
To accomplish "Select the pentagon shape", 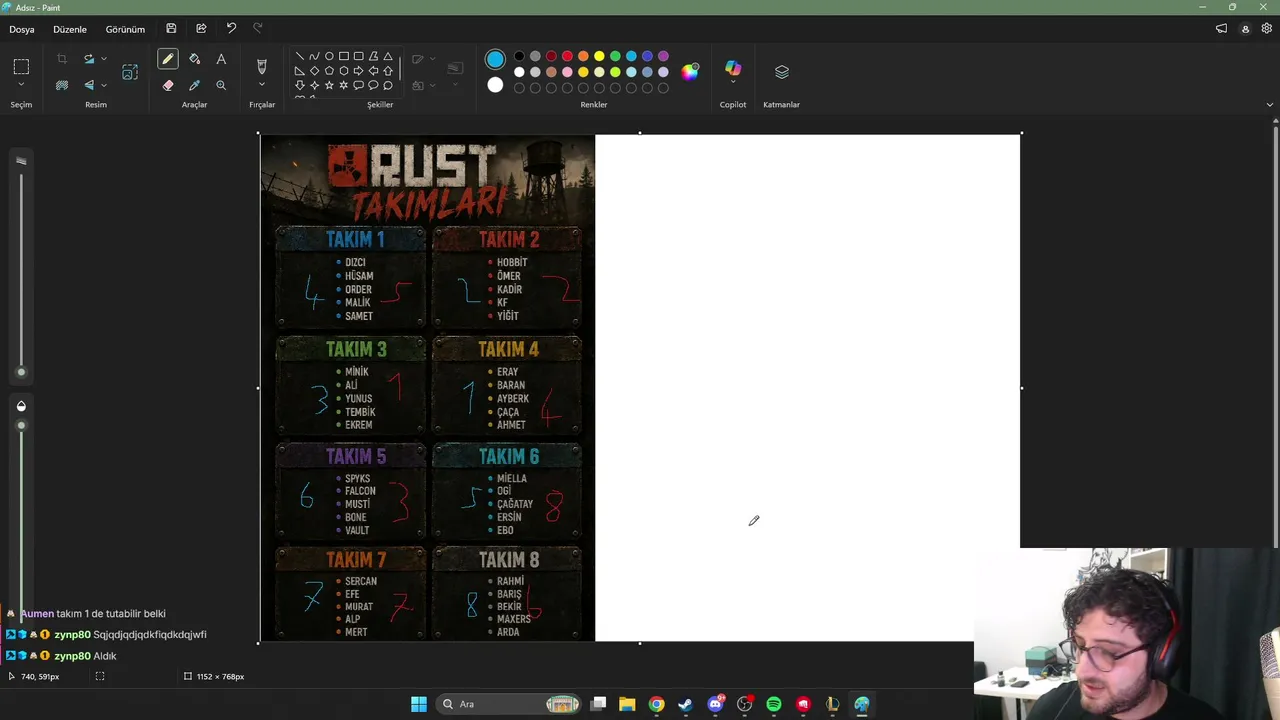I will pos(329,71).
